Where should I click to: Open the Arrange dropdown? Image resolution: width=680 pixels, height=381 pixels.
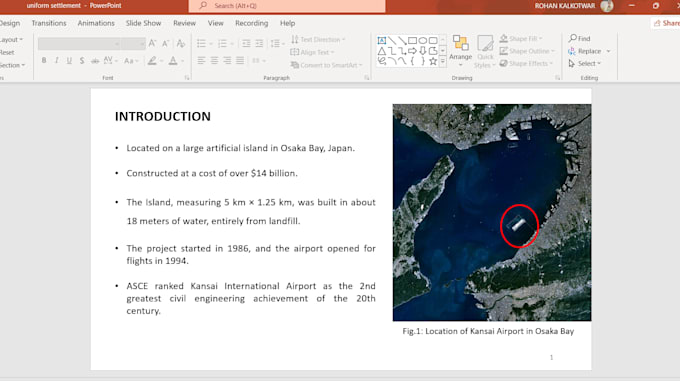pyautogui.click(x=461, y=51)
